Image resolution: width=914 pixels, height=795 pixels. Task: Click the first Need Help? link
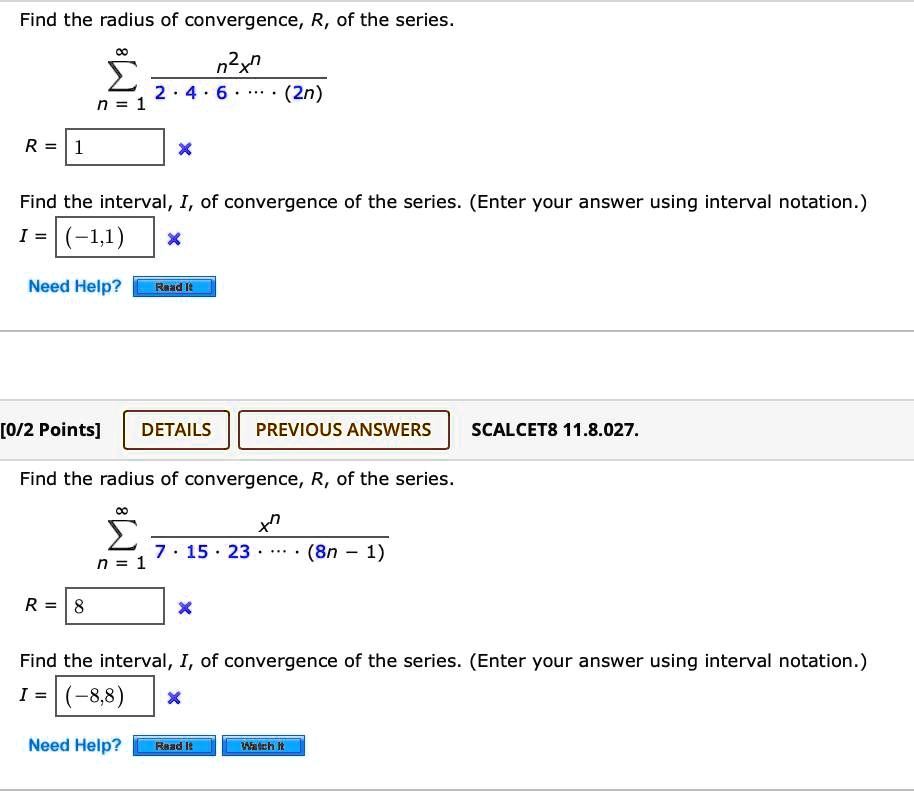(74, 287)
